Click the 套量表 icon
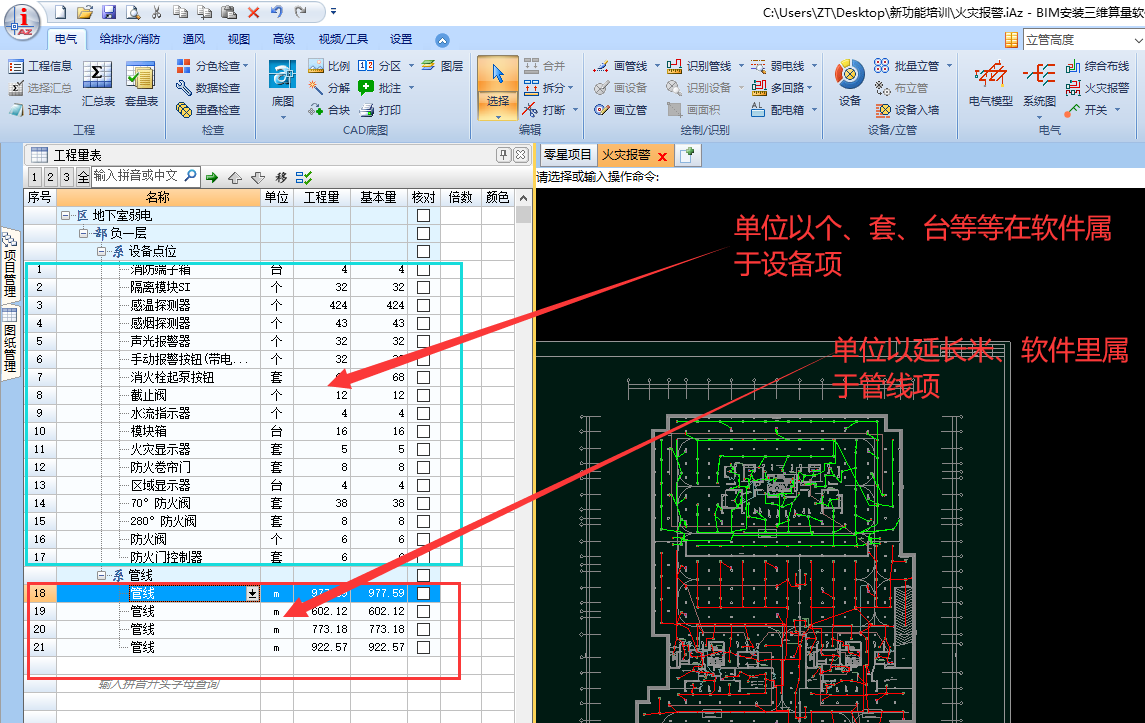This screenshot has width=1145, height=723. (141, 83)
